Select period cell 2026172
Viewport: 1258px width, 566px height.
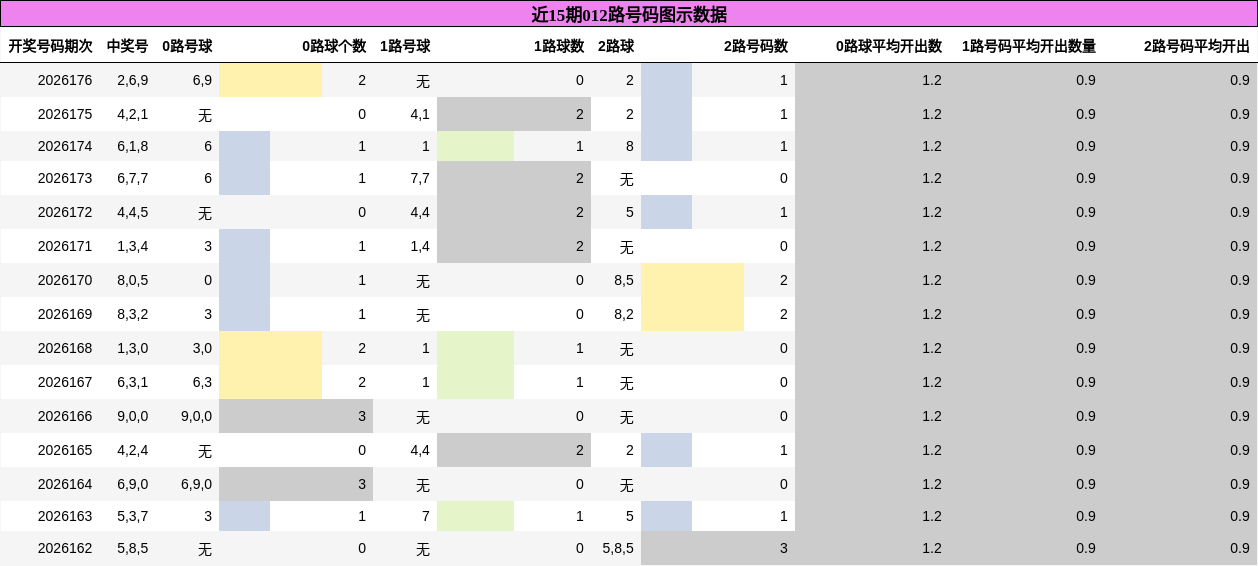(65, 212)
